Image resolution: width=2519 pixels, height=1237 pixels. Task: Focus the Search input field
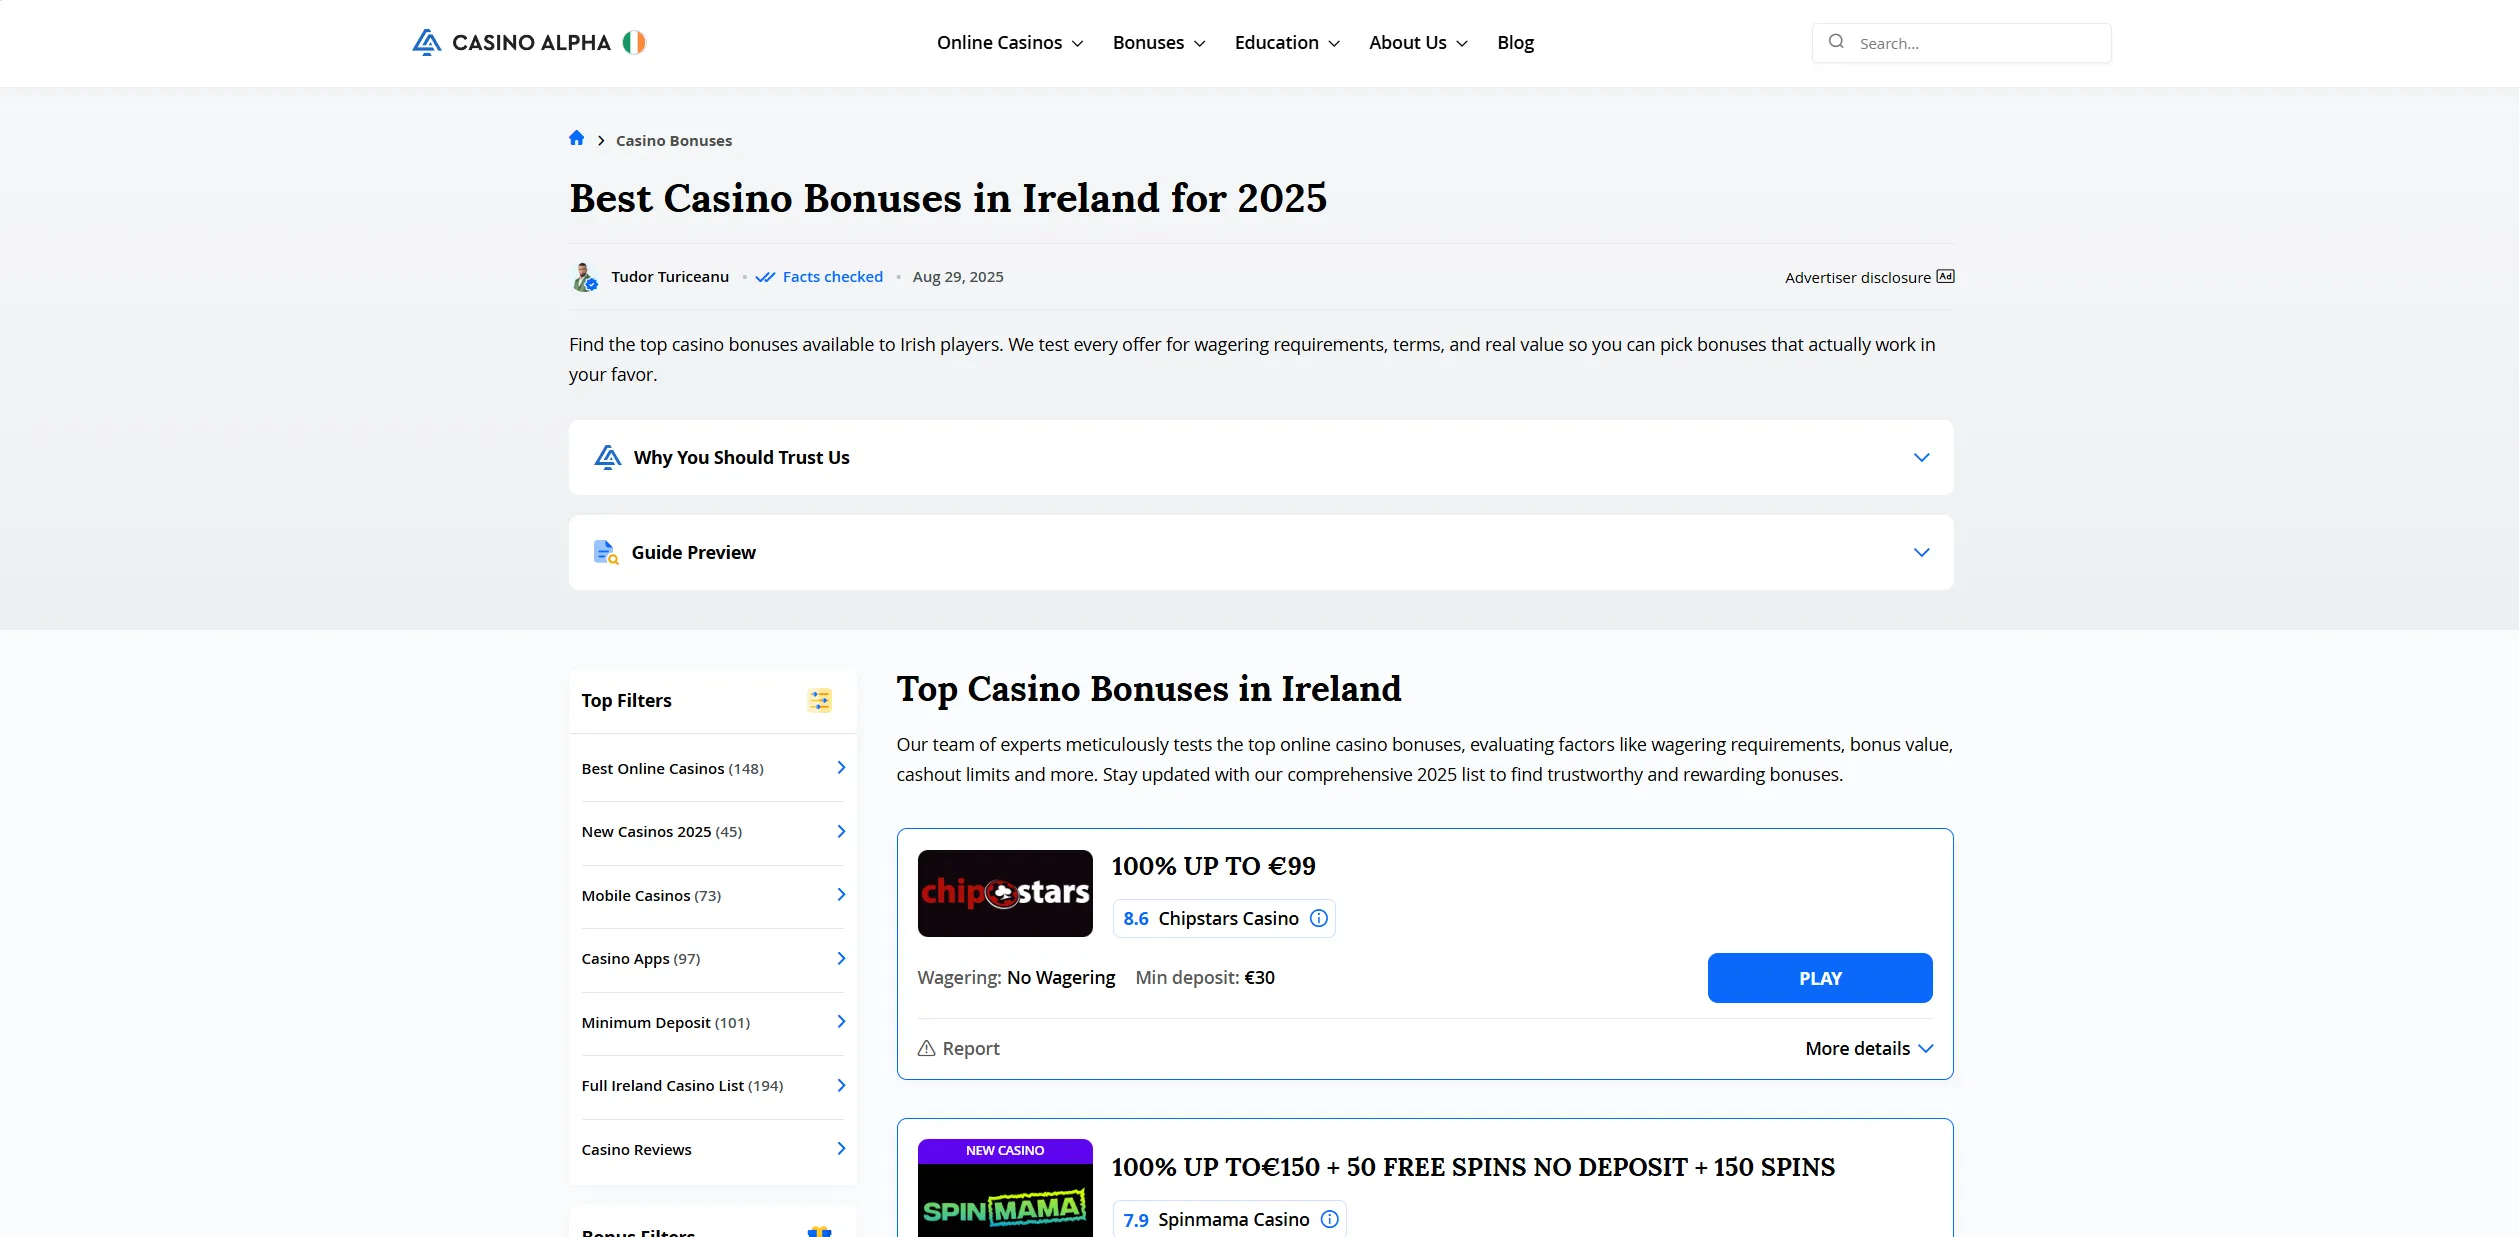tap(1961, 43)
